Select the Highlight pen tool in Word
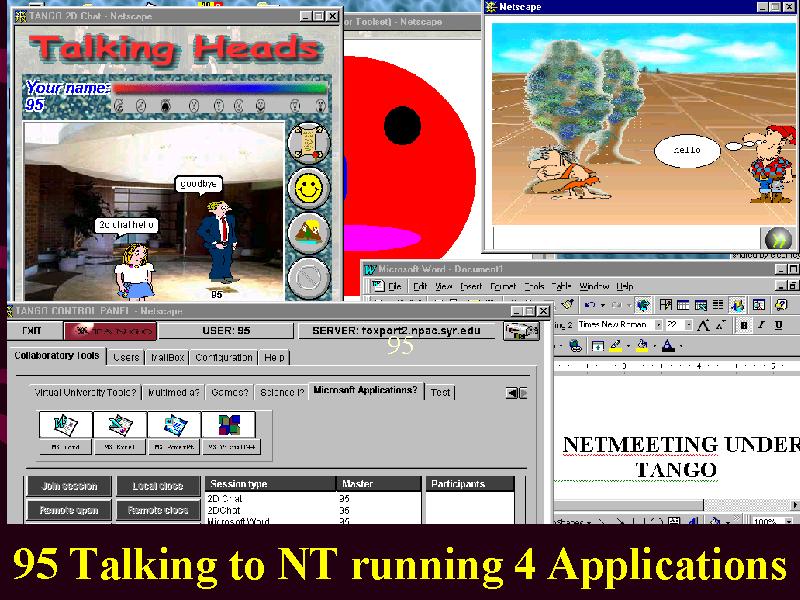 pyautogui.click(x=616, y=346)
